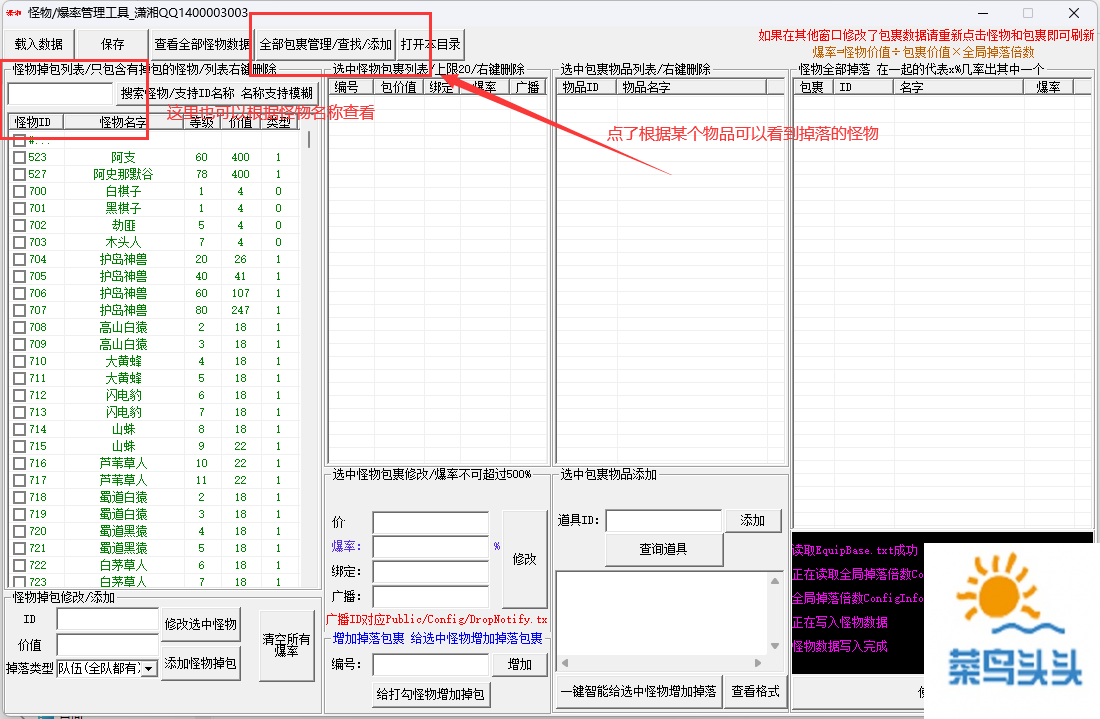The width and height of the screenshot is (1100, 719).
Task: Toggle checkbox for 716 芦苇草人
Action: point(20,464)
